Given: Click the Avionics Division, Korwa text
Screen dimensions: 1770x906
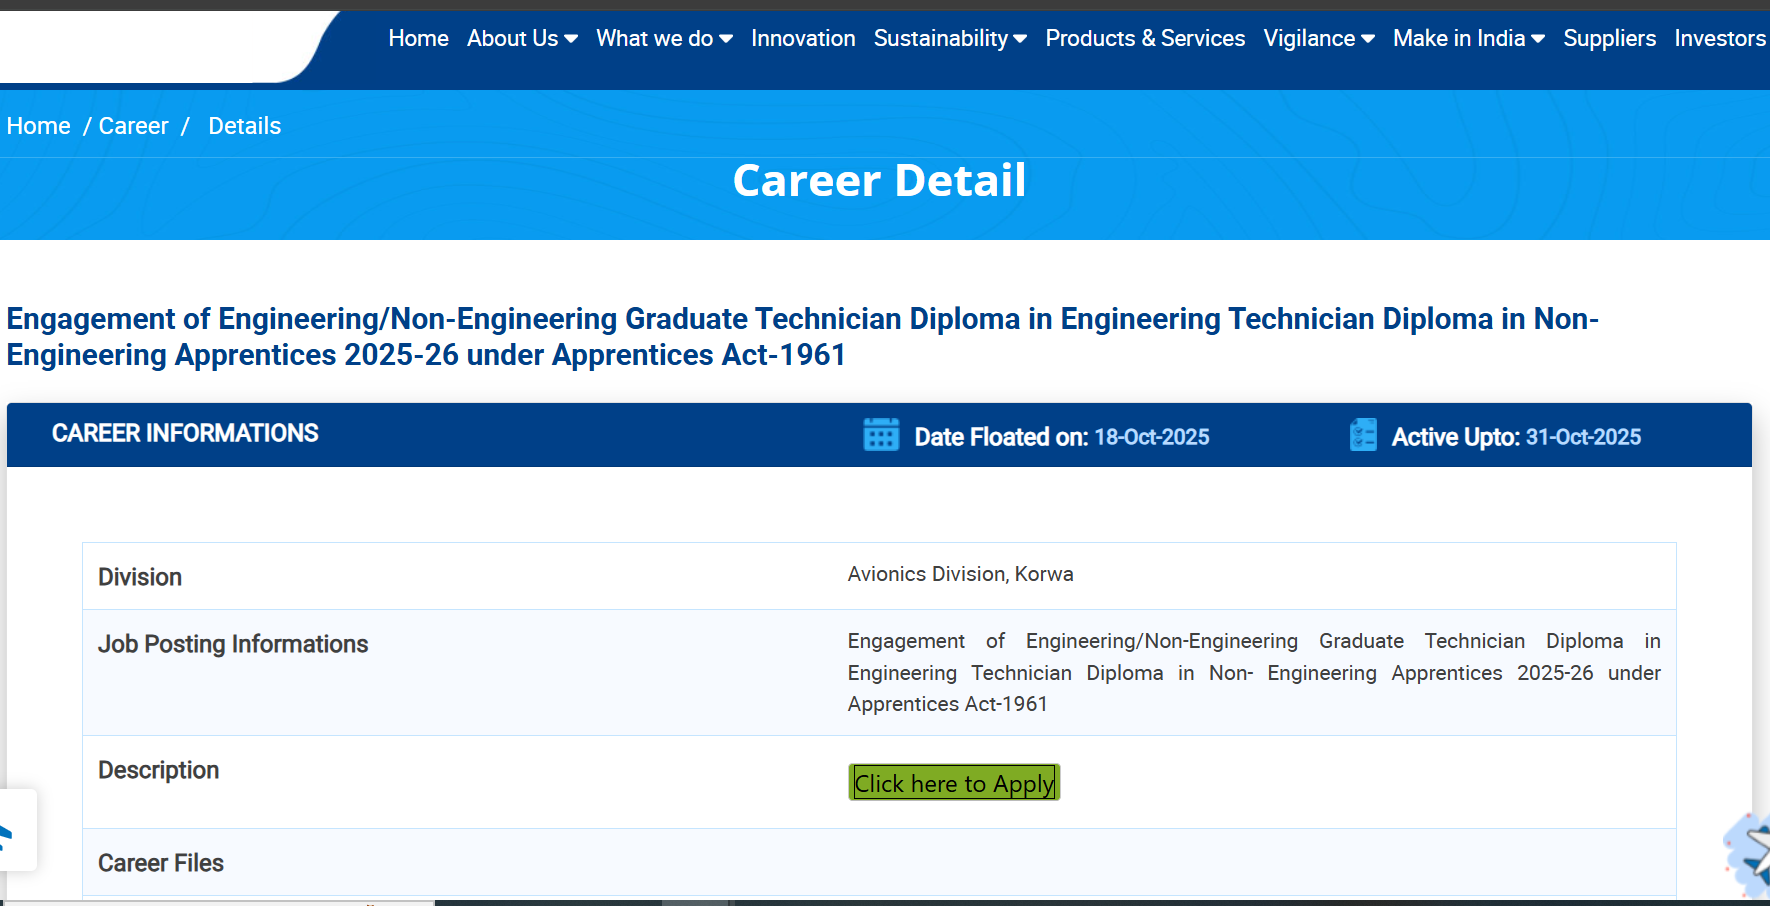Looking at the screenshot, I should click(x=960, y=574).
